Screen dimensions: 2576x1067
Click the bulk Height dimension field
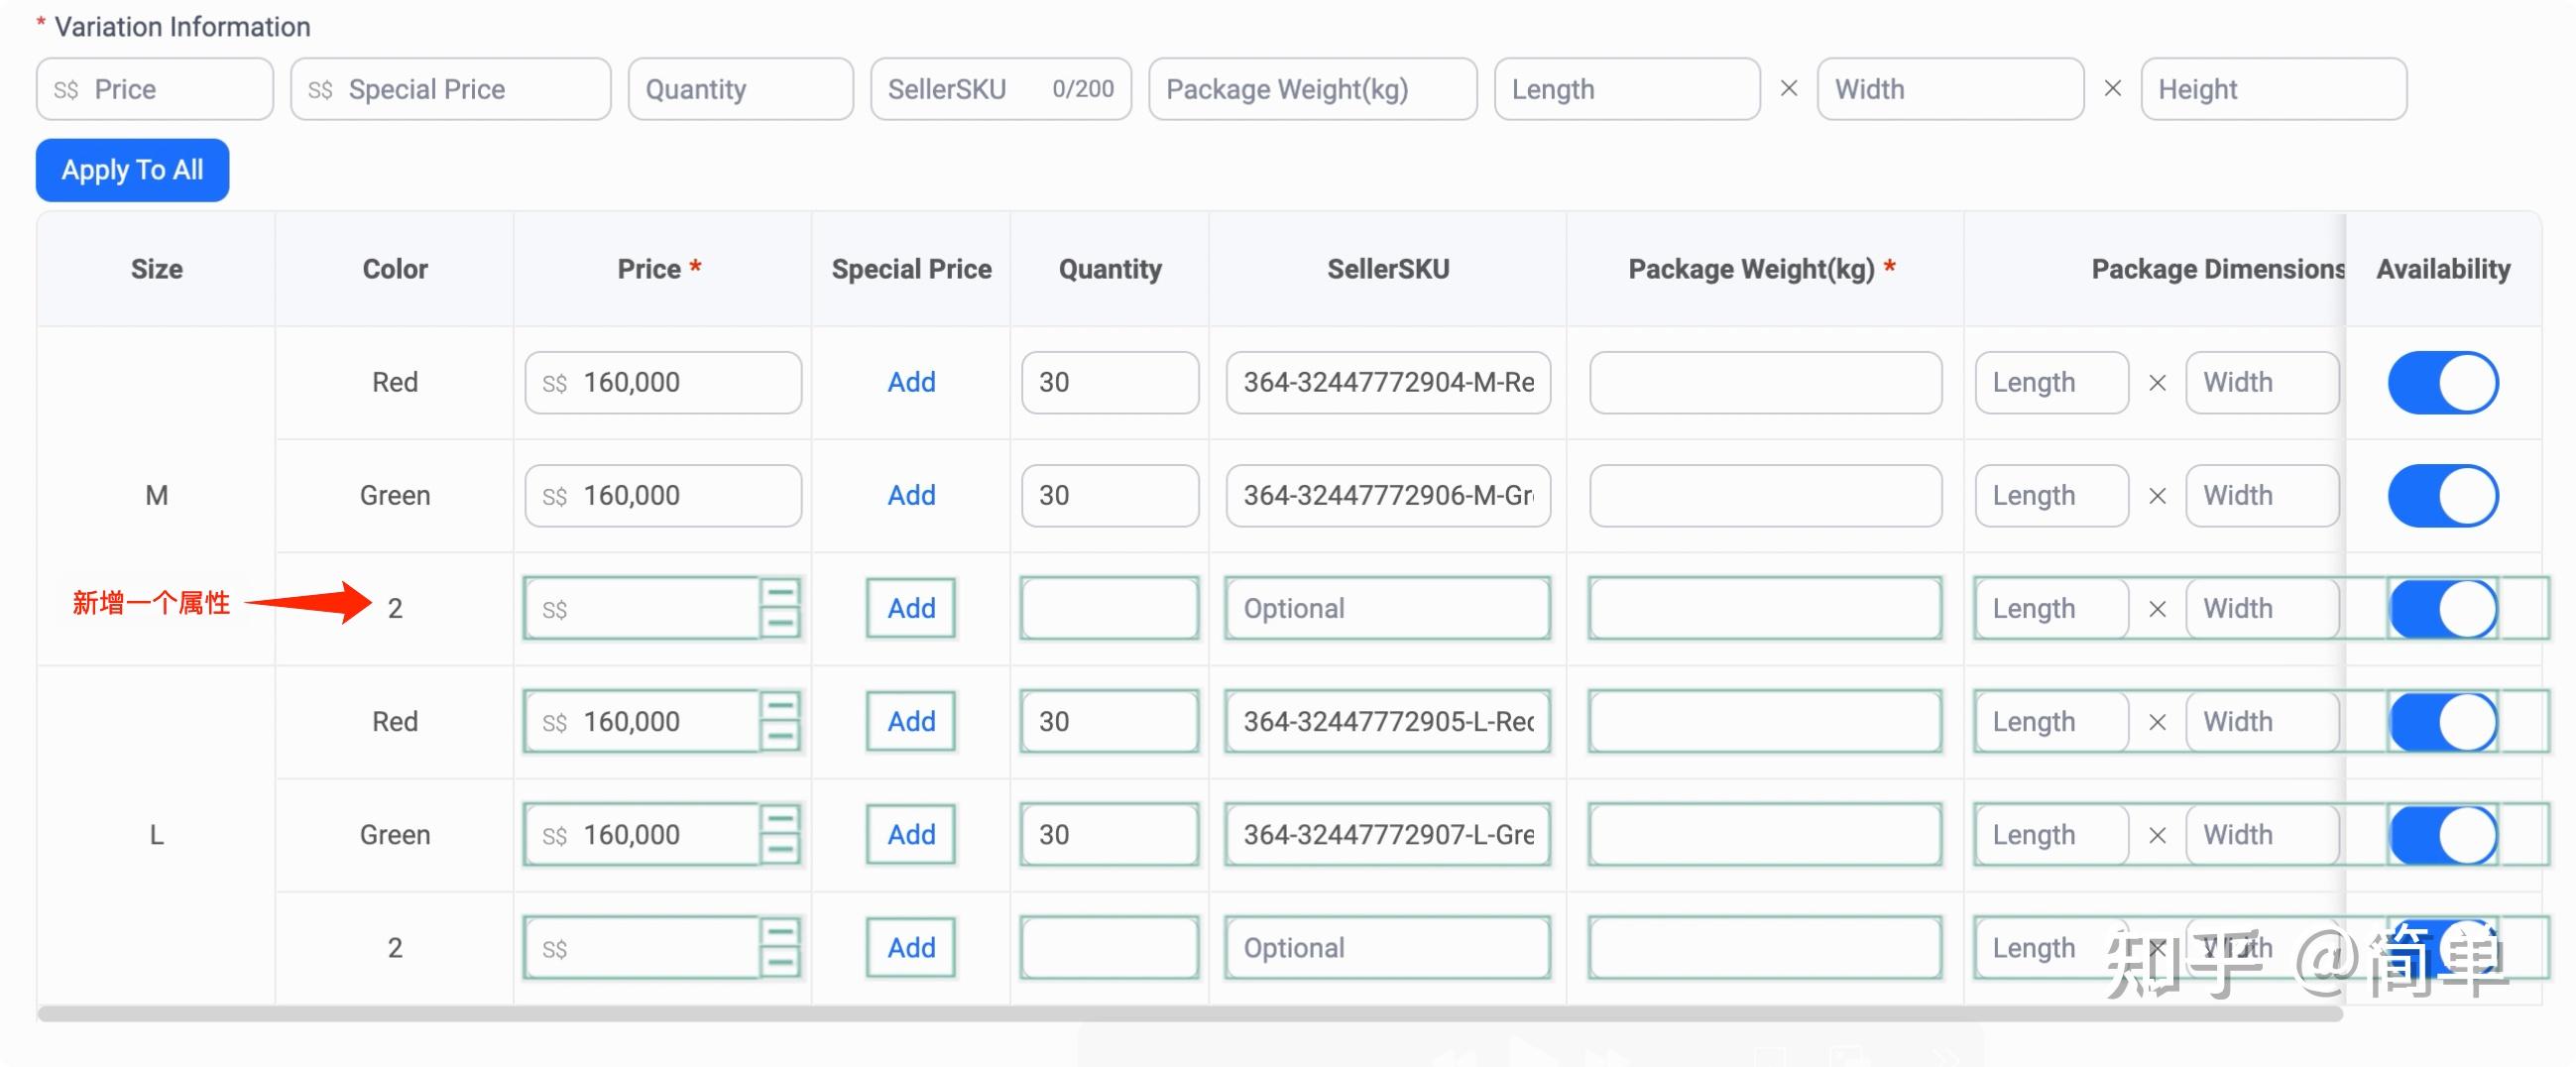[x=2273, y=89]
